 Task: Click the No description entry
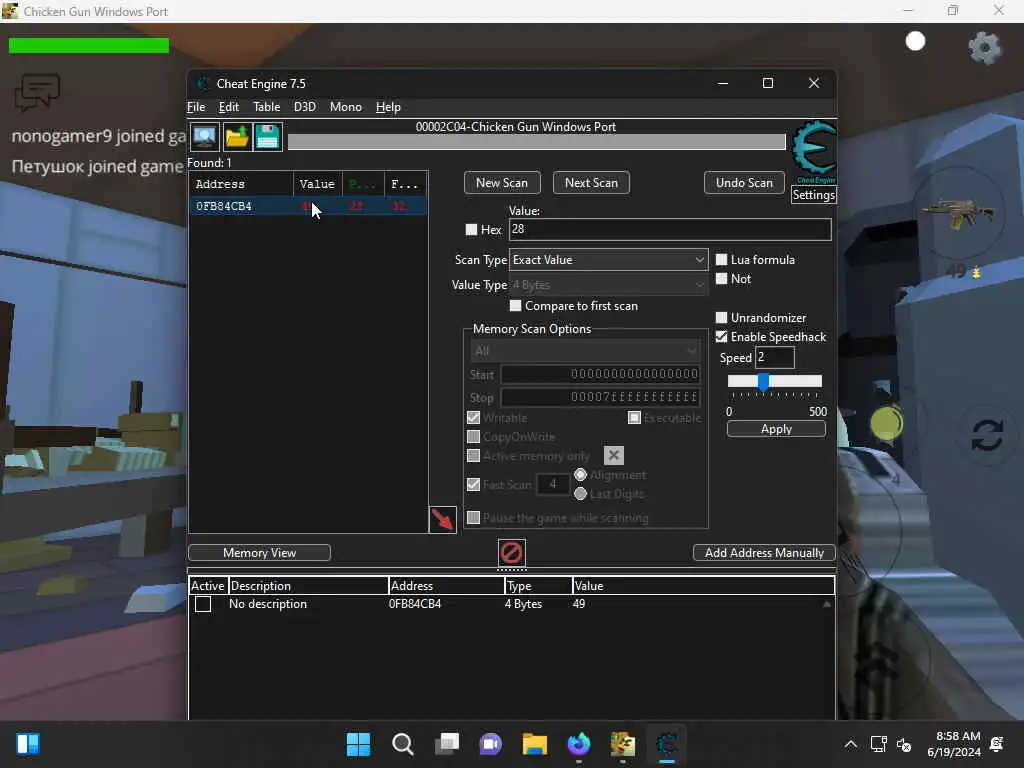tap(268, 604)
